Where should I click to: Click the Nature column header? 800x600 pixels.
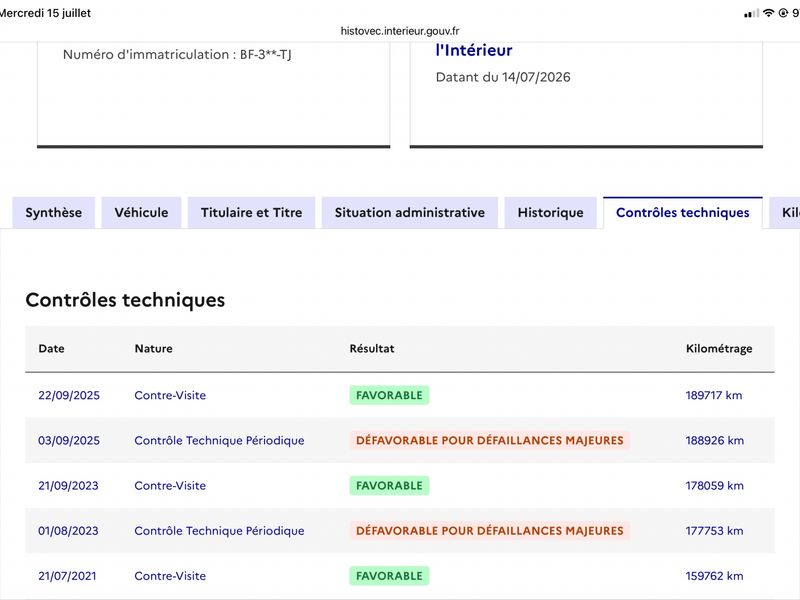pyautogui.click(x=154, y=348)
